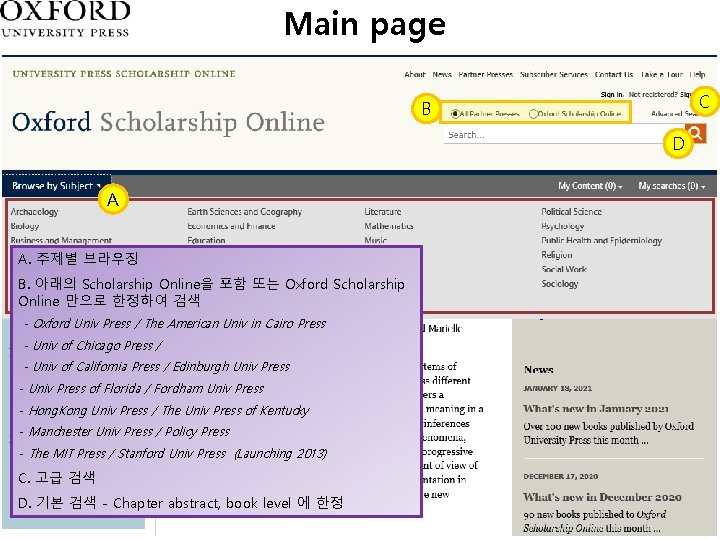Browse the Archaeology subject
The width and height of the screenshot is (720, 540).
point(34,212)
